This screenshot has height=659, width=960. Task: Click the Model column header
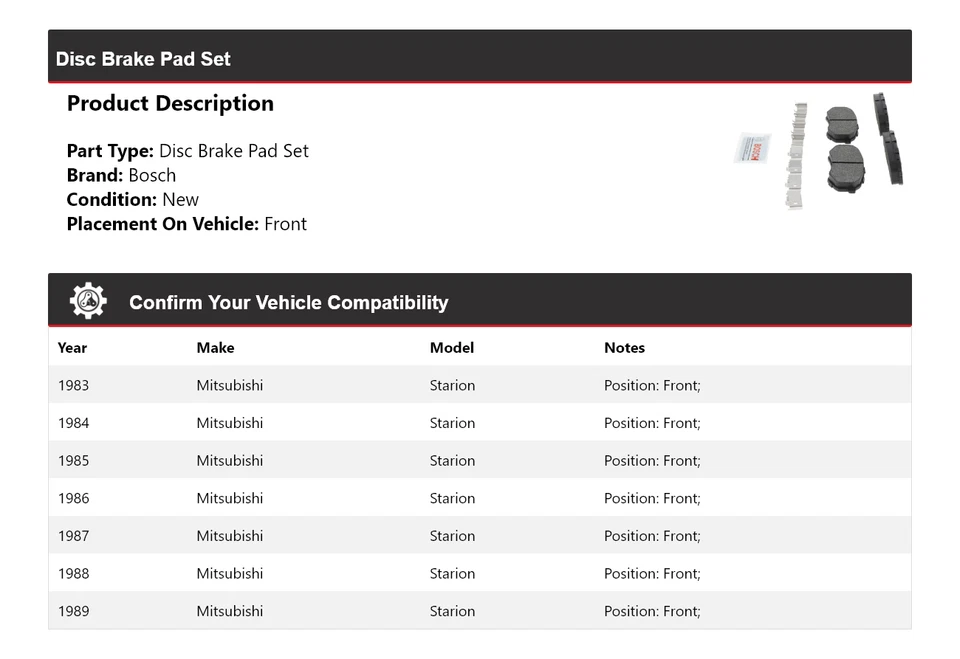pyautogui.click(x=451, y=348)
